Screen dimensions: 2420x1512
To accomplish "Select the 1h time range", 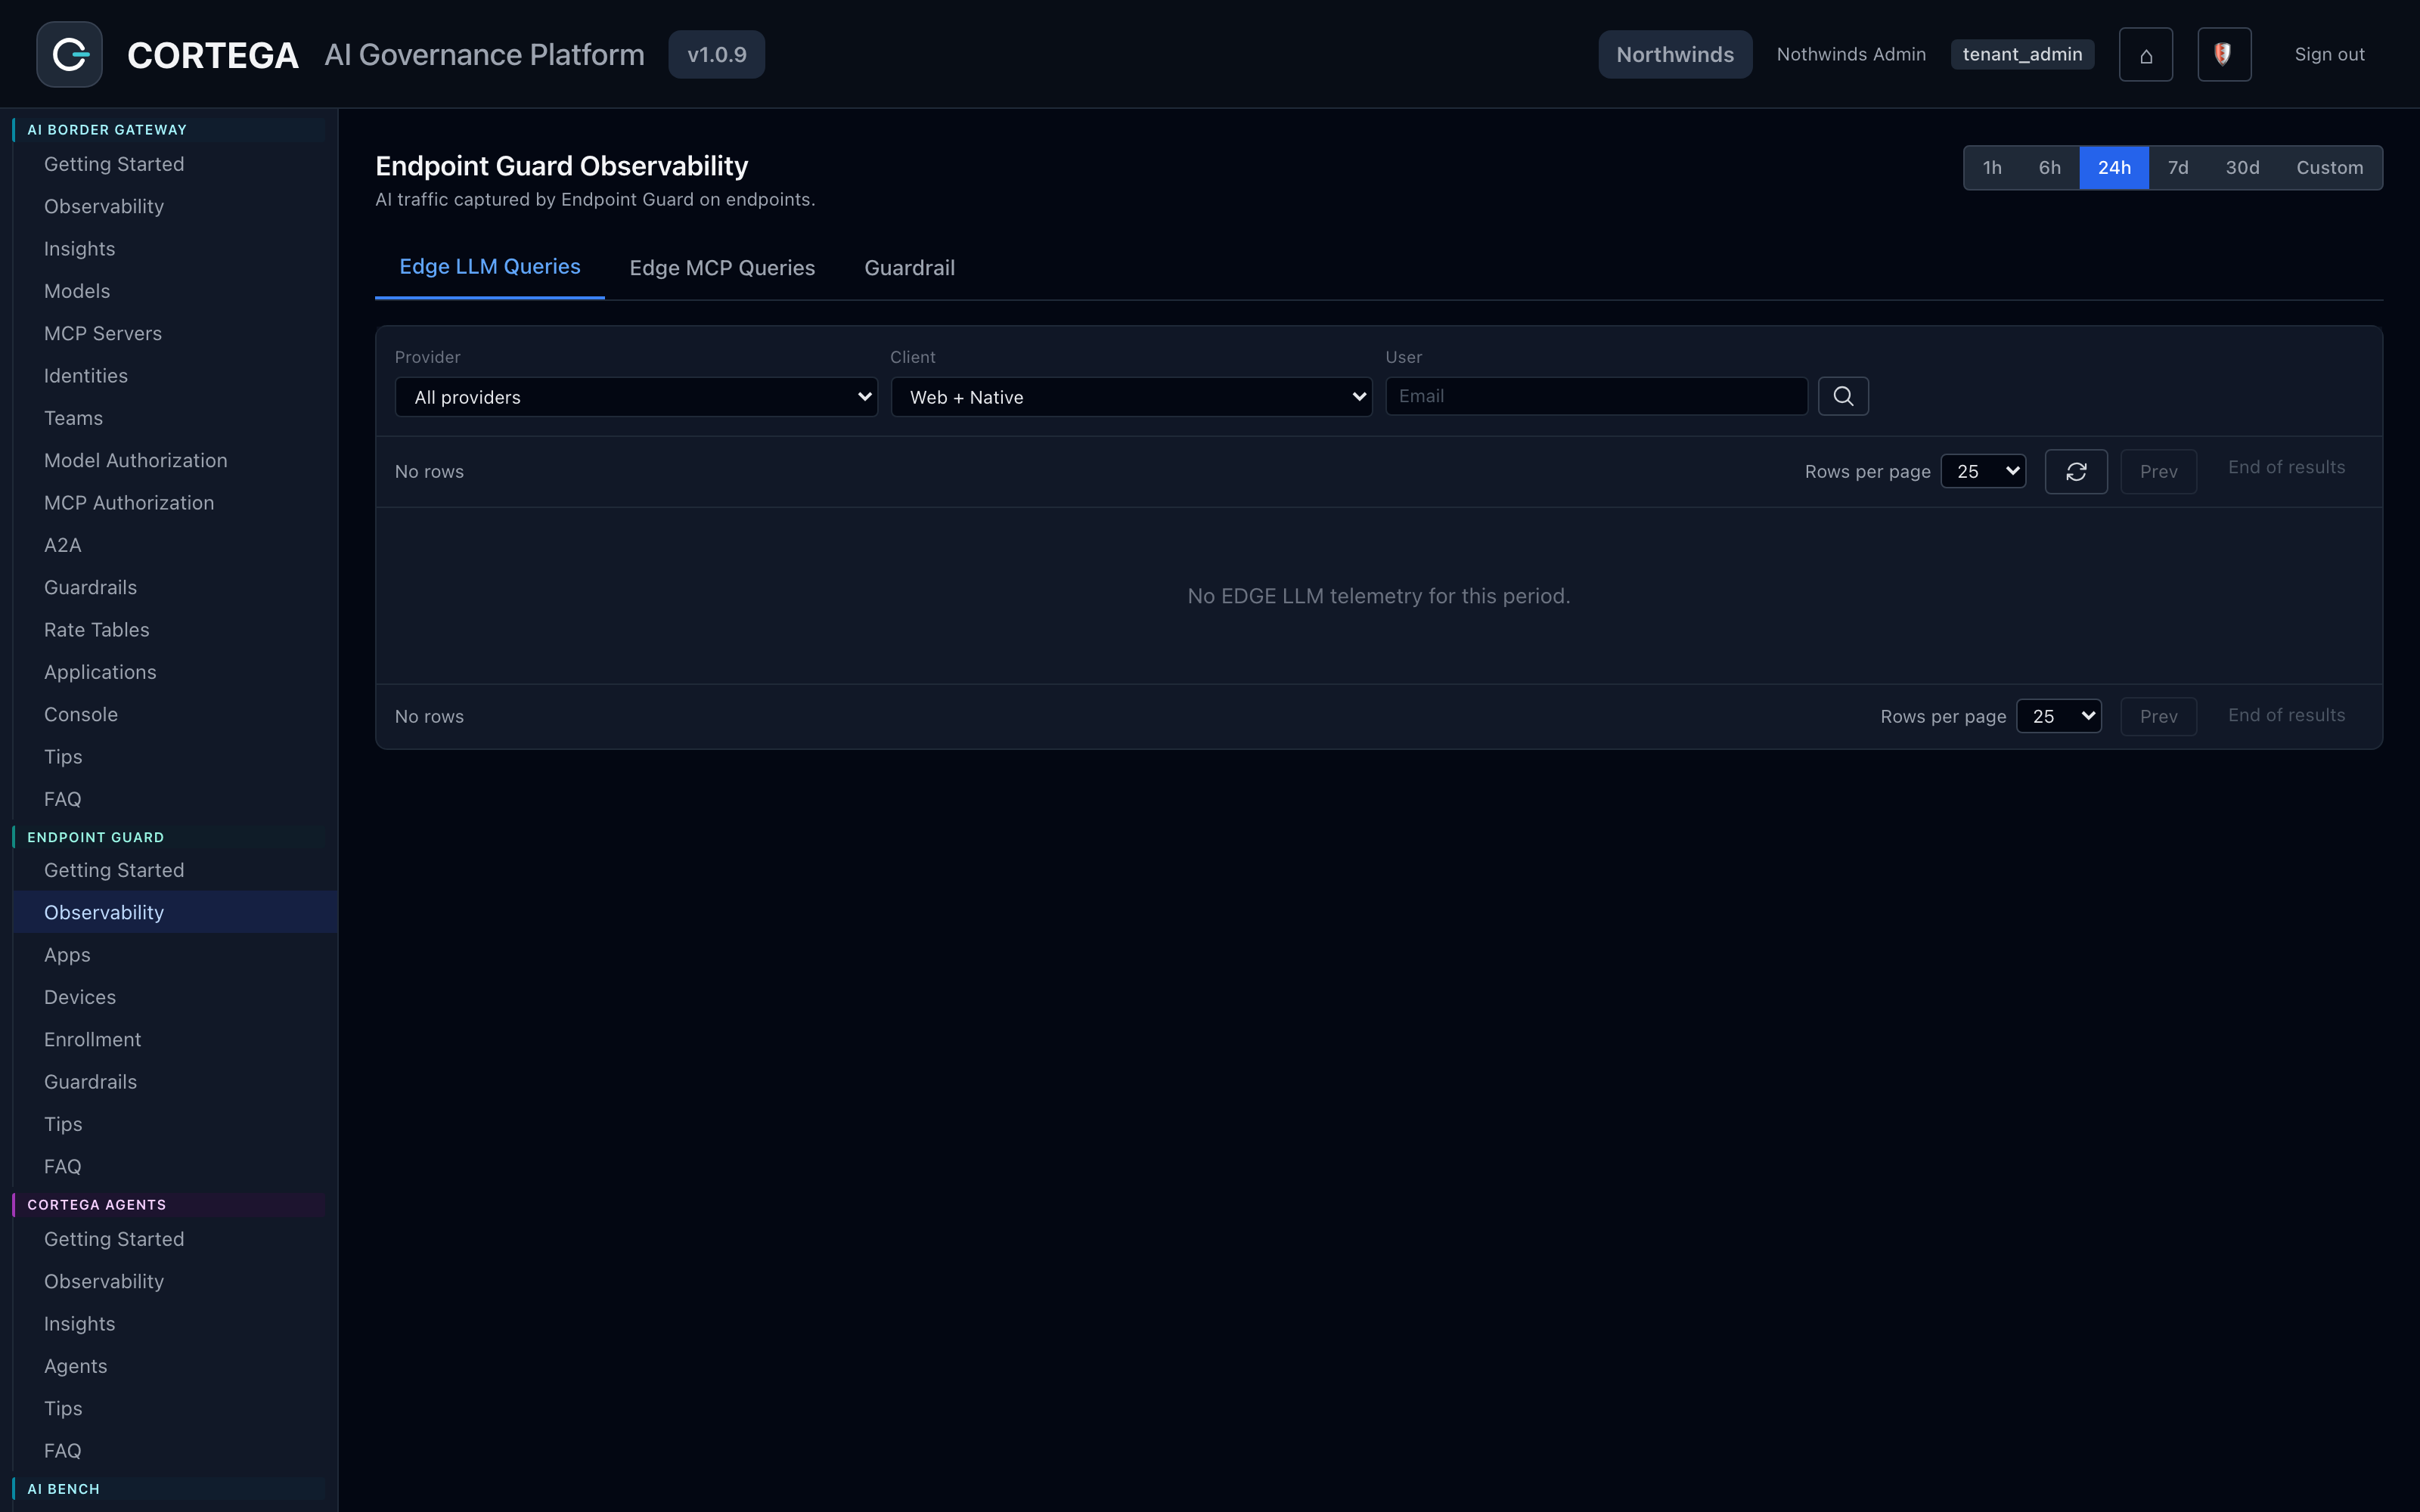I will click(1992, 167).
